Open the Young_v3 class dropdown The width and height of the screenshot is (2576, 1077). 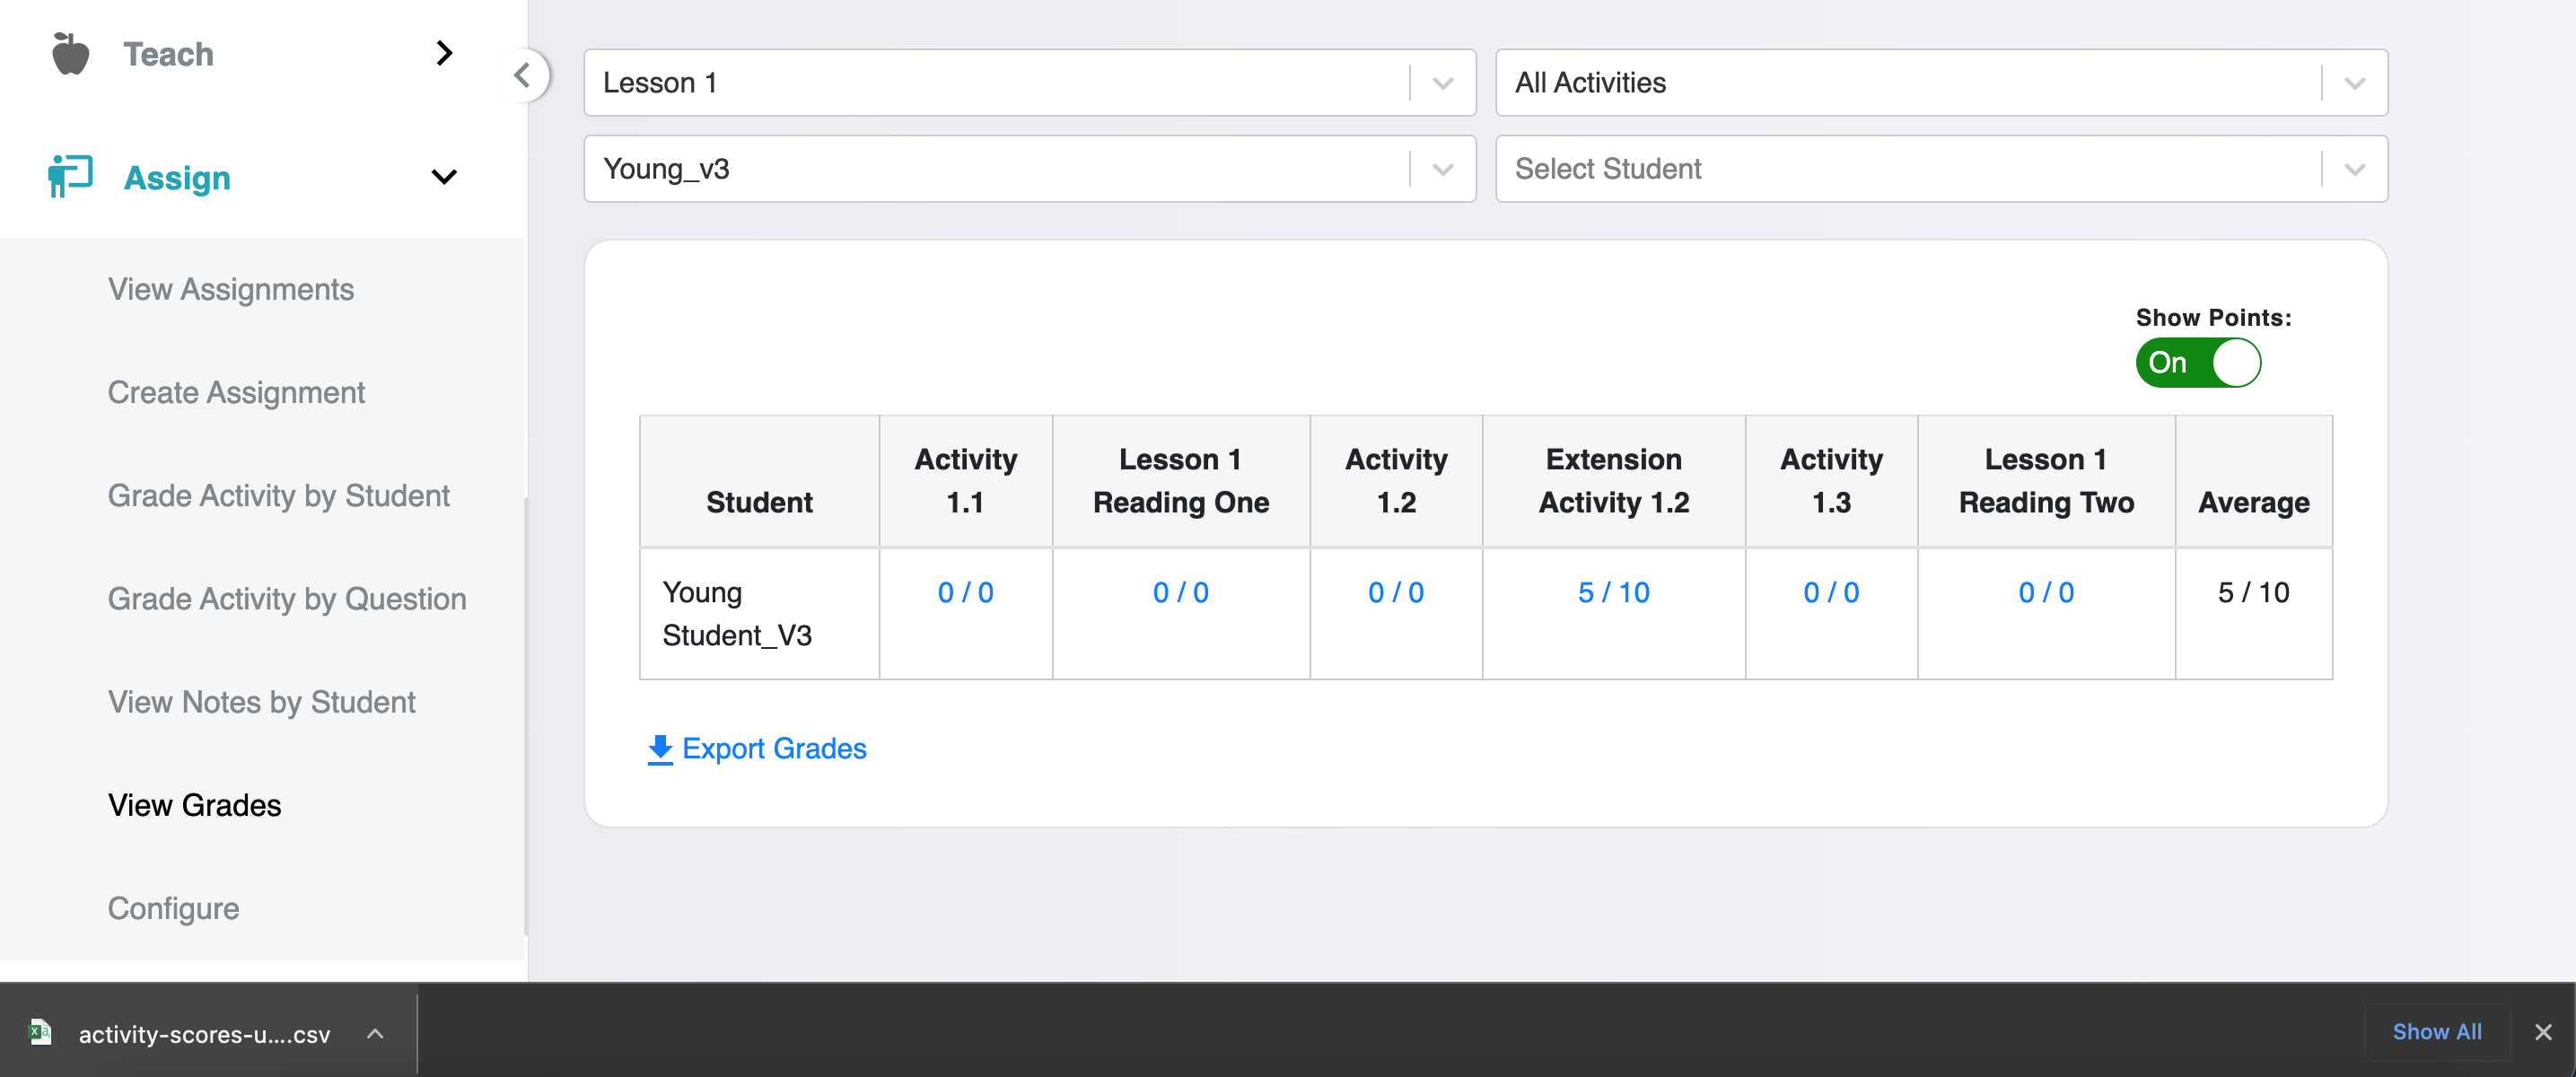[1029, 168]
